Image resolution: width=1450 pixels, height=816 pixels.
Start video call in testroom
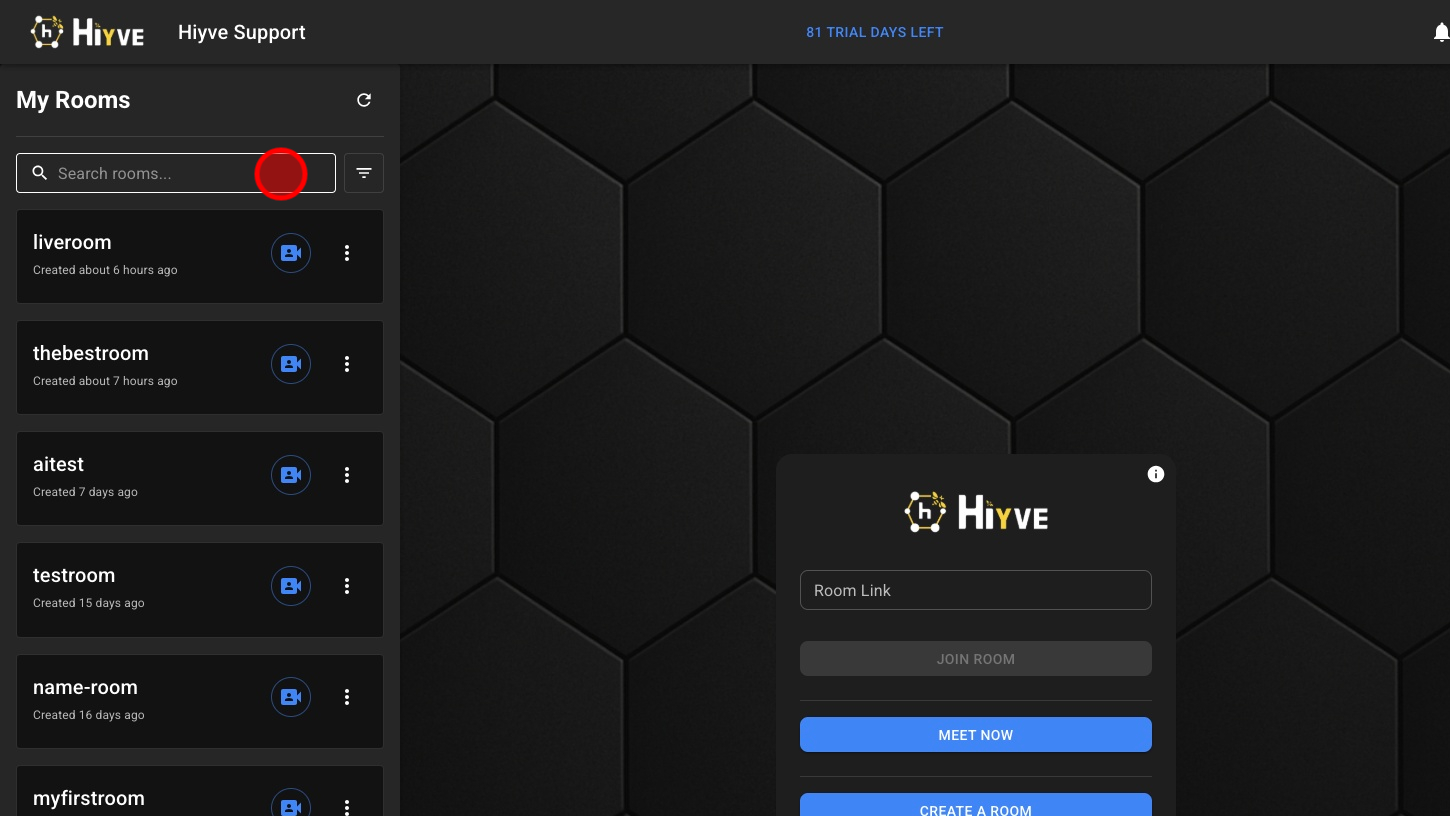click(291, 586)
